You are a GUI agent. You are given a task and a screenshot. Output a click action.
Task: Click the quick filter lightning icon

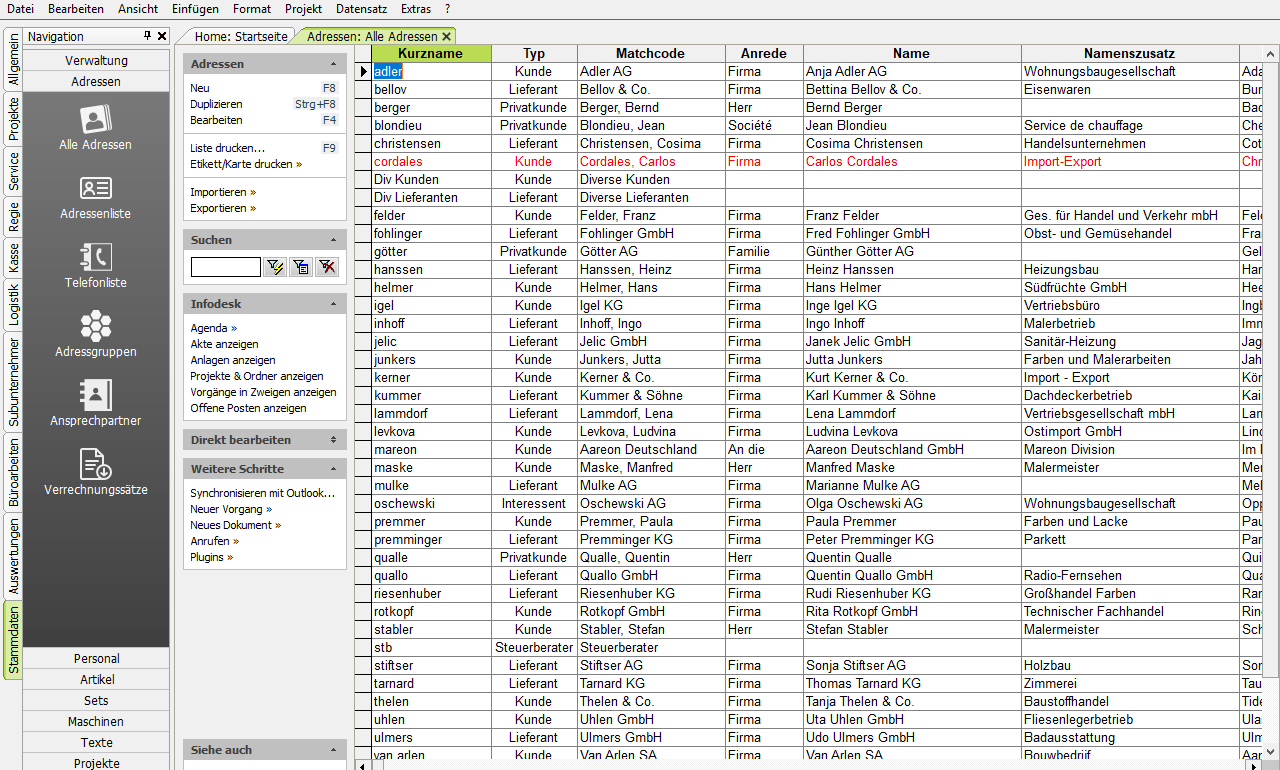(x=275, y=267)
